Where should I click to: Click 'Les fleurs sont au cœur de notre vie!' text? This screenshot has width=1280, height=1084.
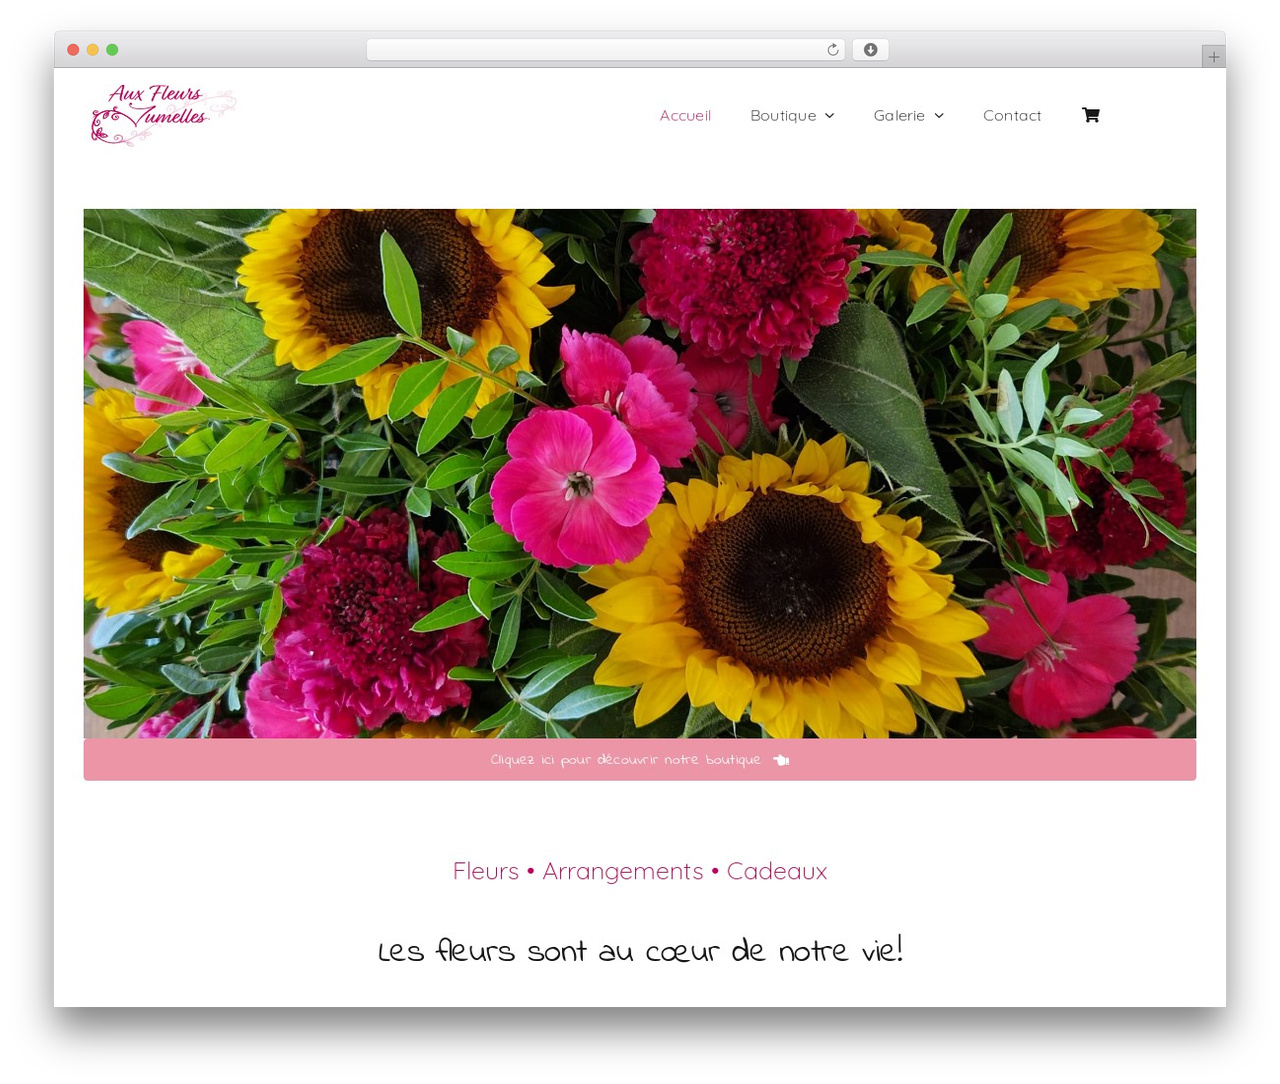[640, 950]
